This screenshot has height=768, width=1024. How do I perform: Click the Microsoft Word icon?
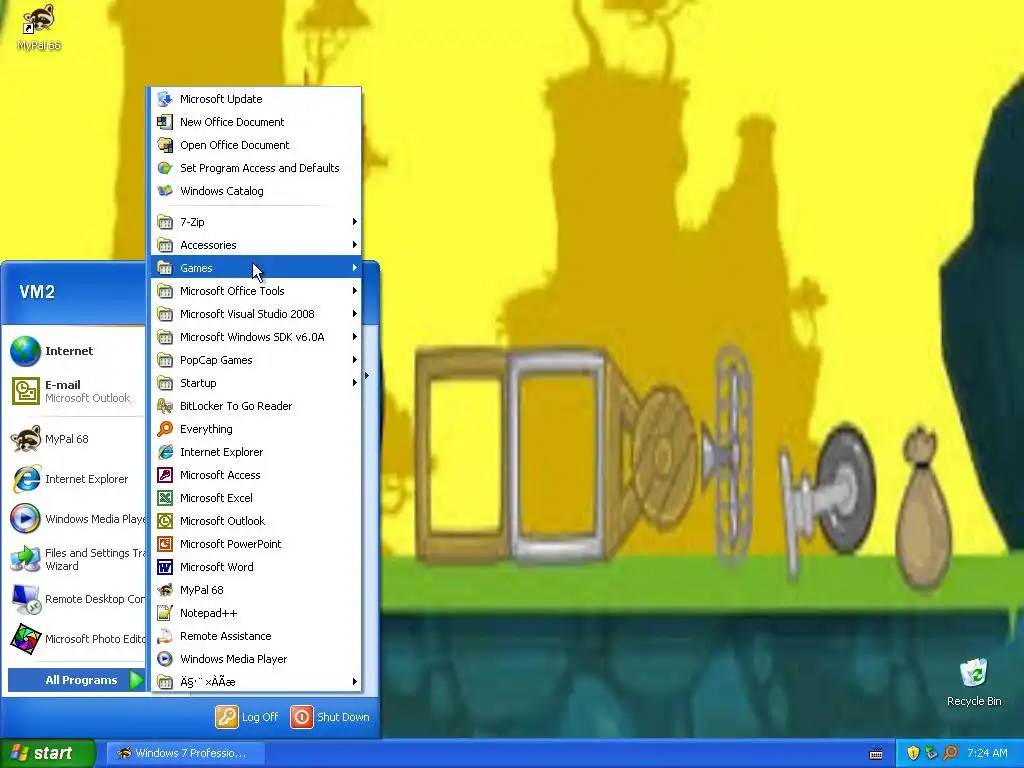coord(165,567)
